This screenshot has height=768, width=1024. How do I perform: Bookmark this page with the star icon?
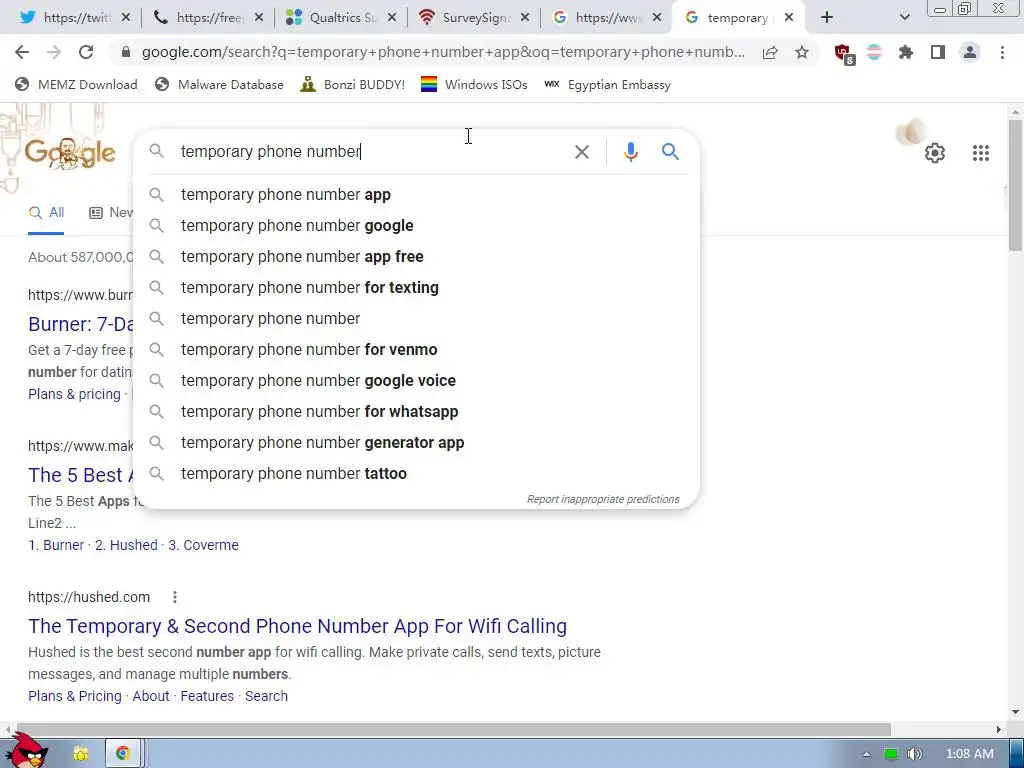802,52
